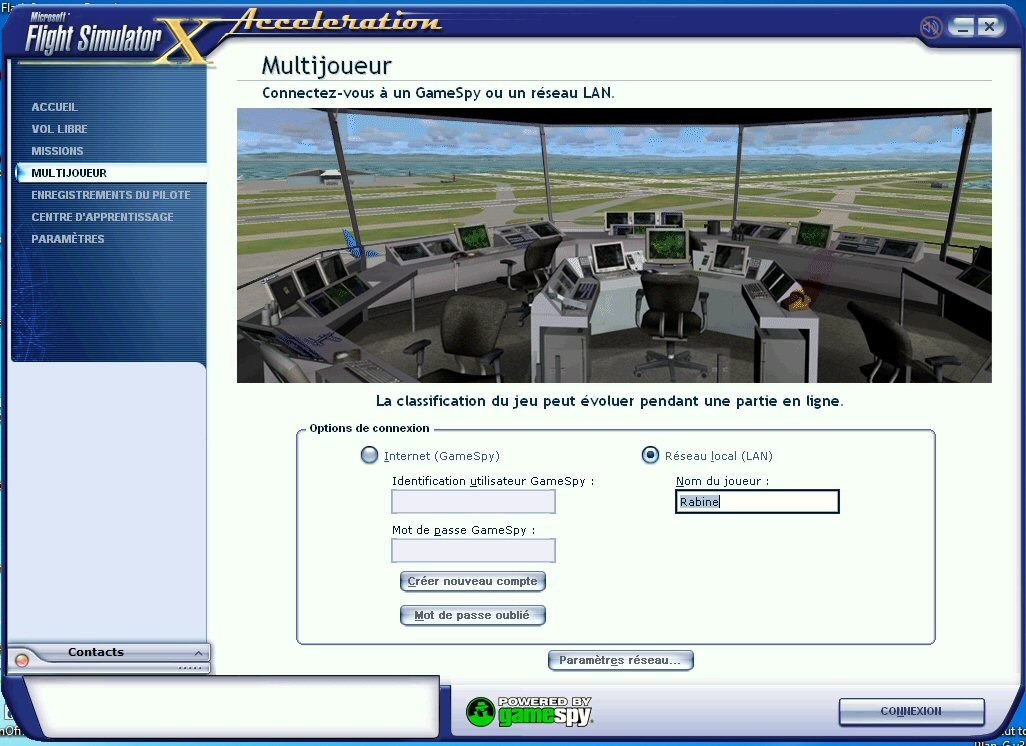
Task: Click the Contacts red status indicator
Action: click(22, 660)
